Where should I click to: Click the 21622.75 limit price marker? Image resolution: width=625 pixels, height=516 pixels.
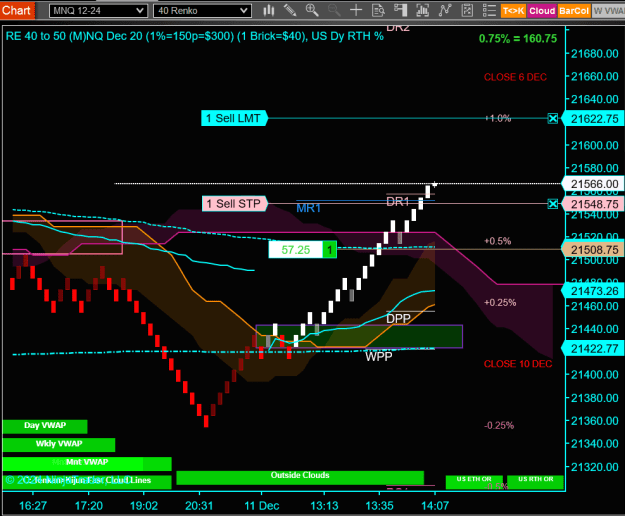click(594, 119)
